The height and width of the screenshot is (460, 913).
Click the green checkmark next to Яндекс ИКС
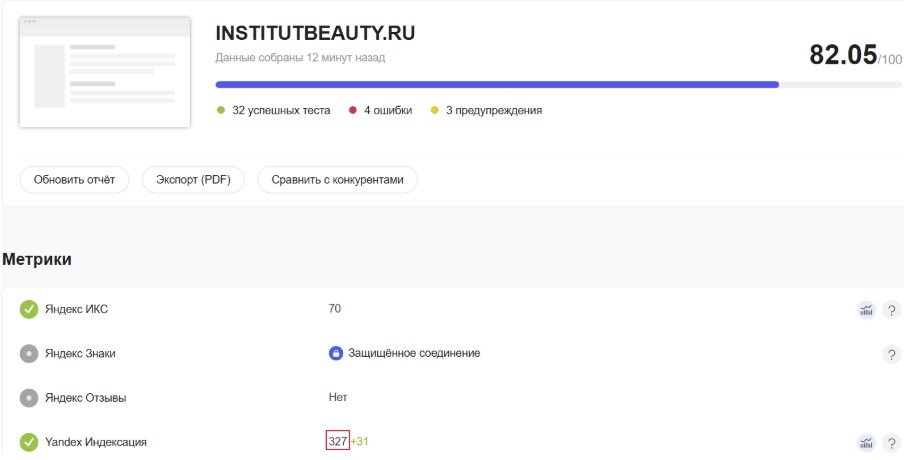click(29, 309)
